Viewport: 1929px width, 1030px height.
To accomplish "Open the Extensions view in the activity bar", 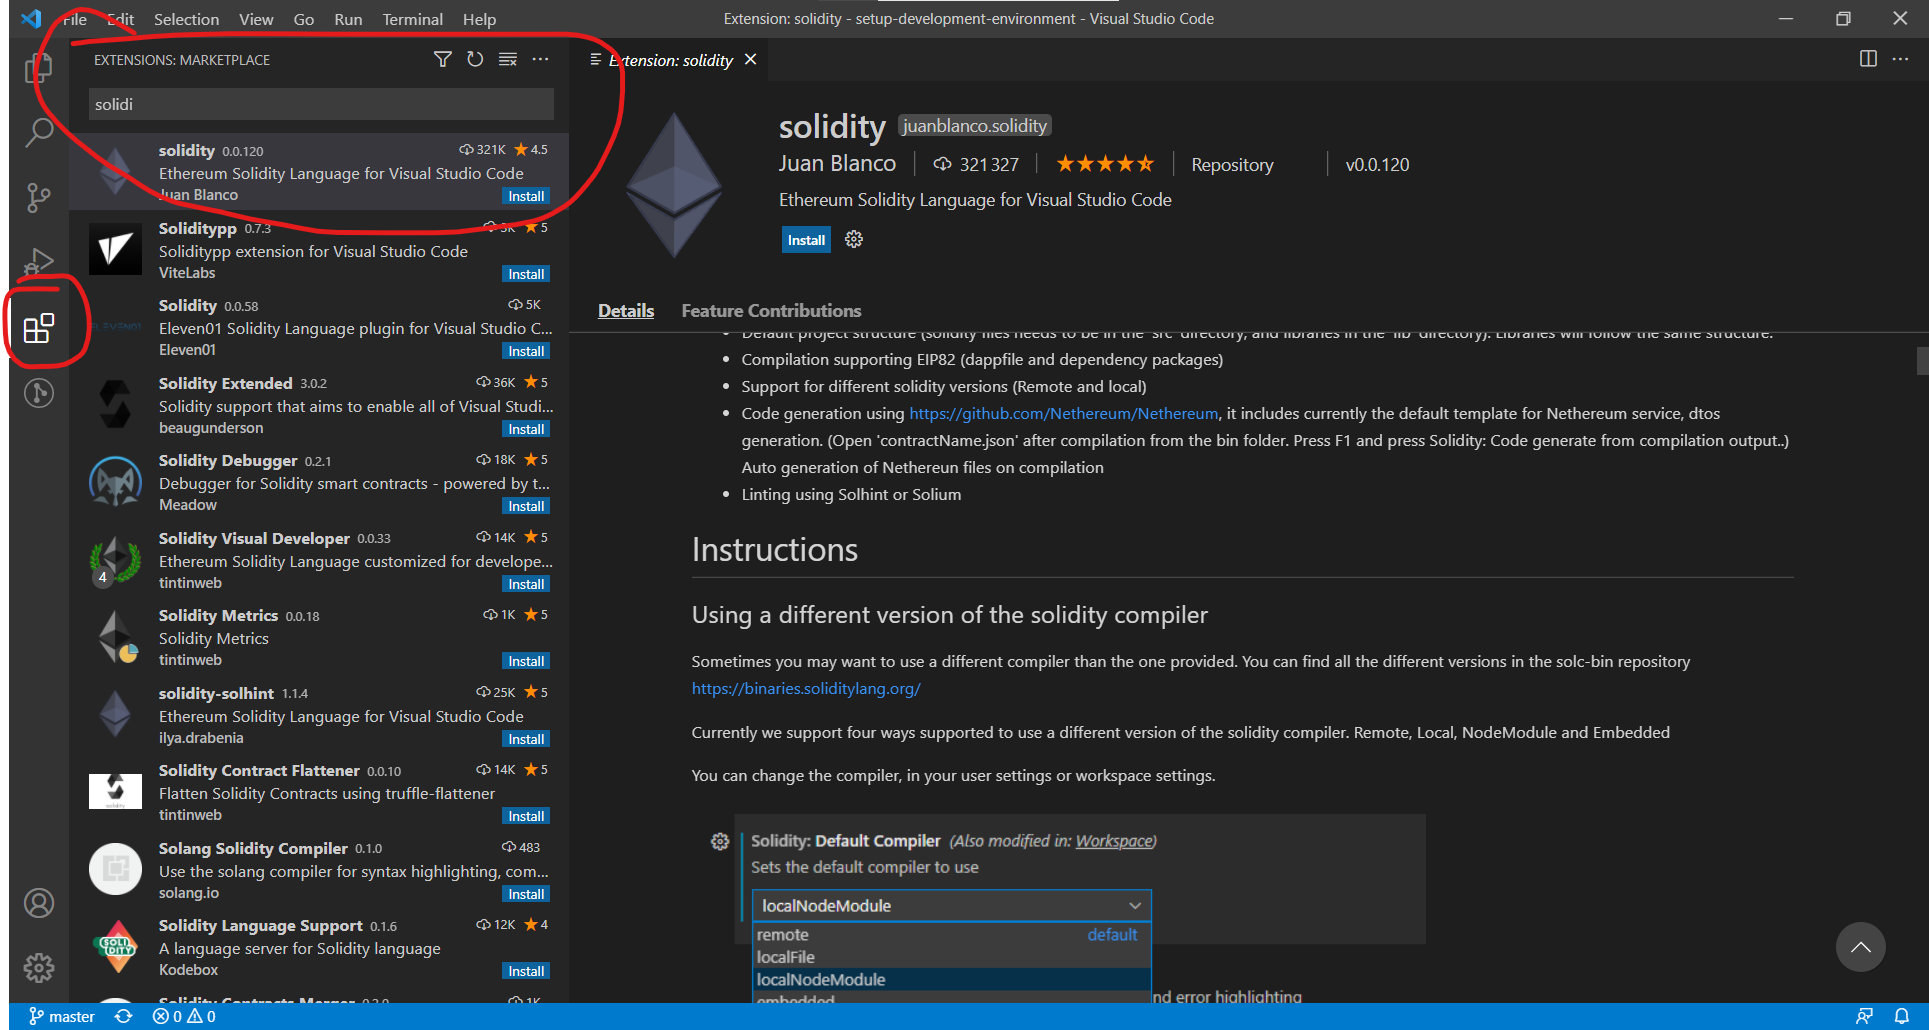I will pos(40,327).
